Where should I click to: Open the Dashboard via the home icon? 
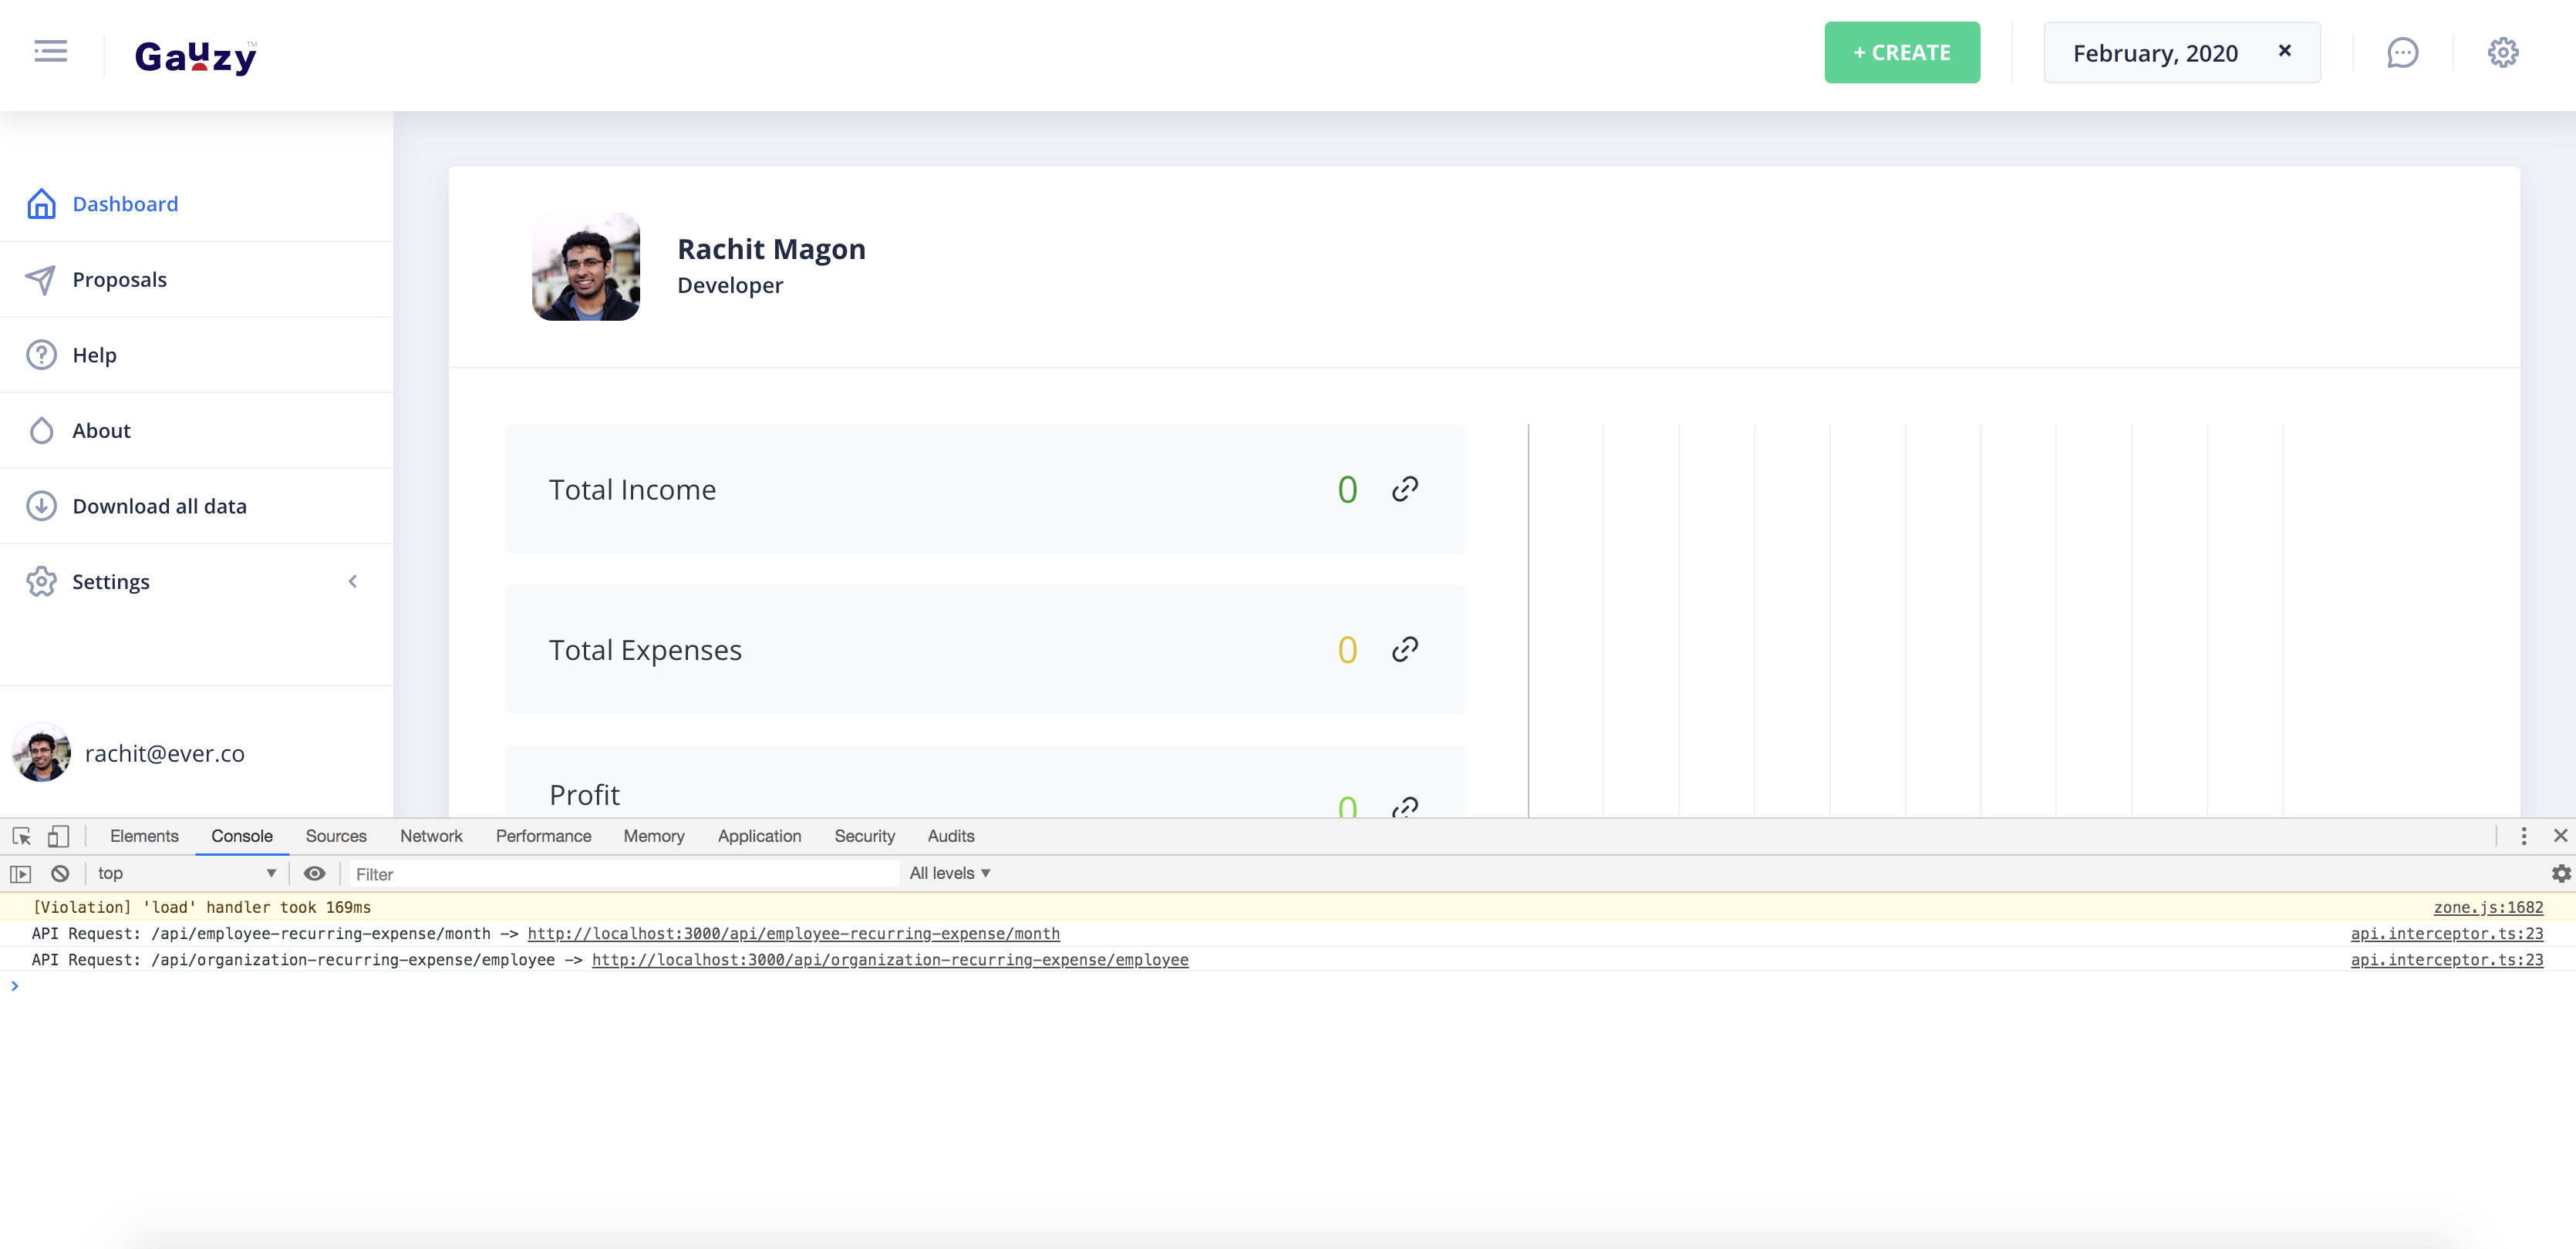click(x=40, y=203)
